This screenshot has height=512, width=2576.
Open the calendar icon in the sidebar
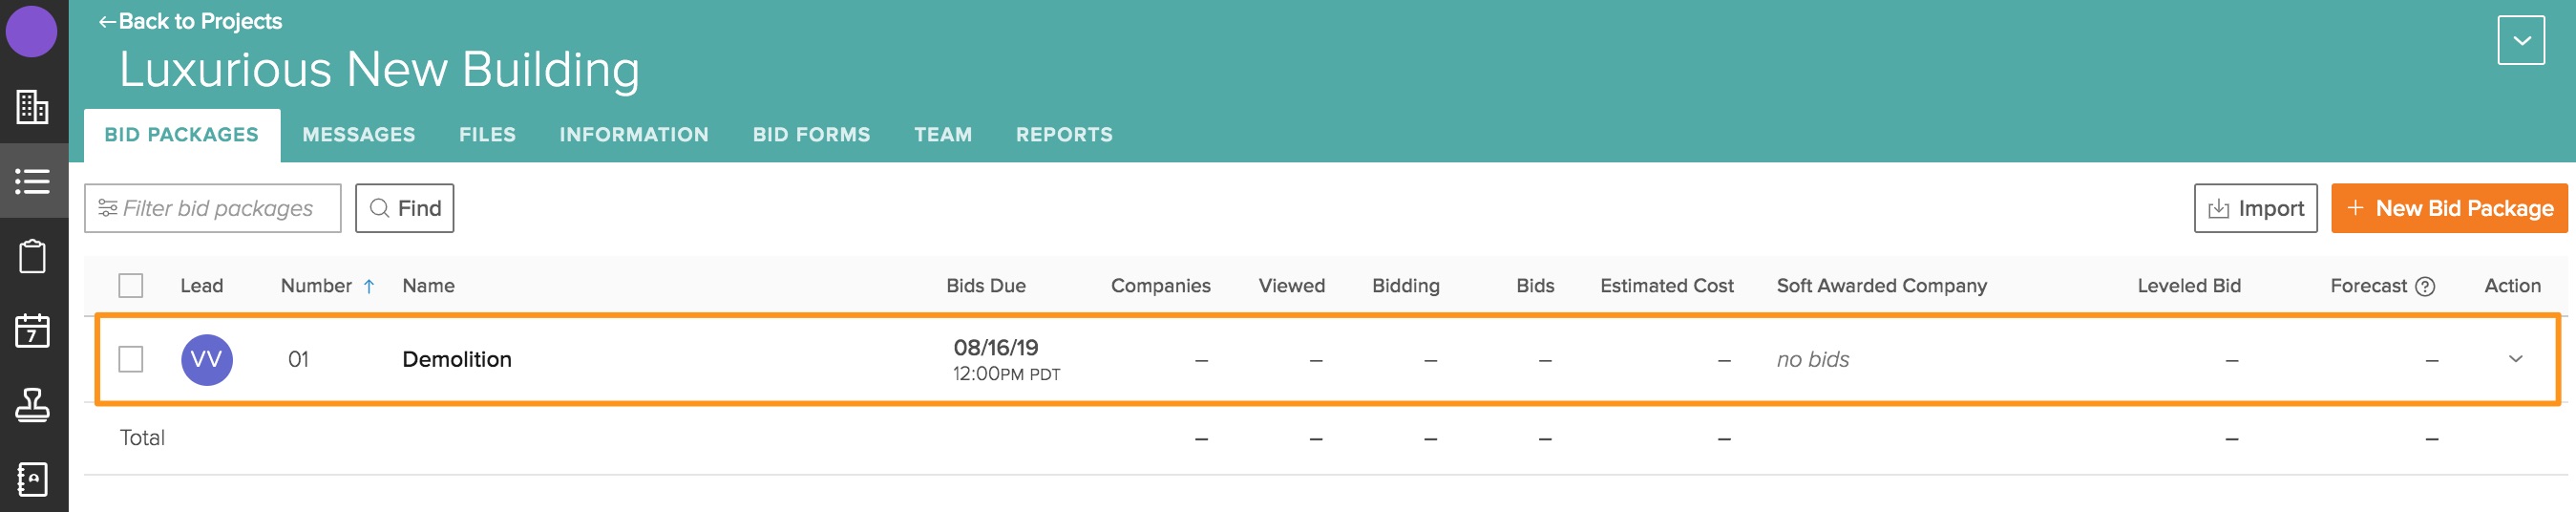tap(32, 330)
